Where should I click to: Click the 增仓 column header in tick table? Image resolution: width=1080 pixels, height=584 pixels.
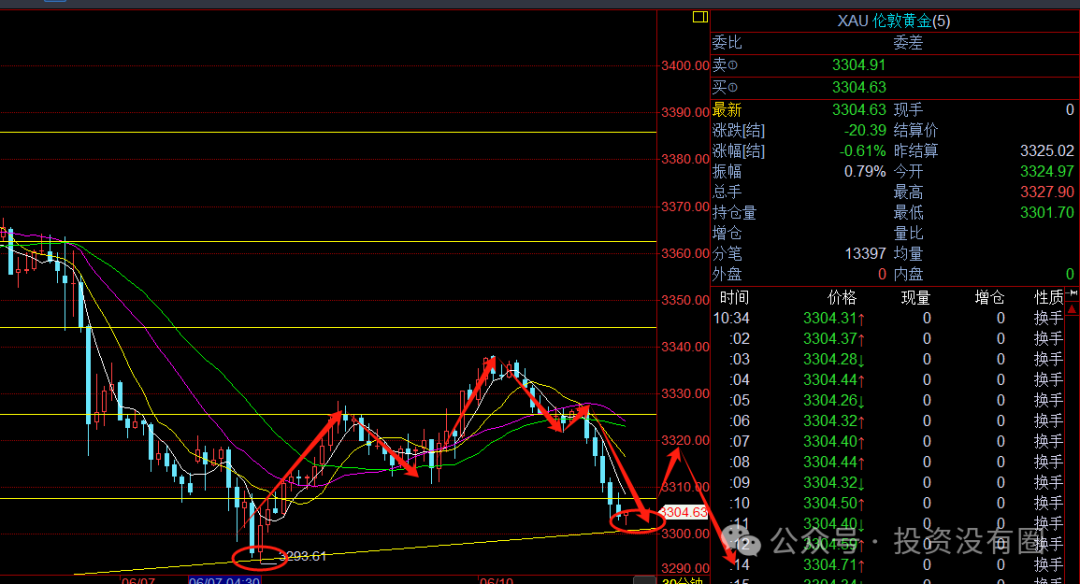coord(990,298)
